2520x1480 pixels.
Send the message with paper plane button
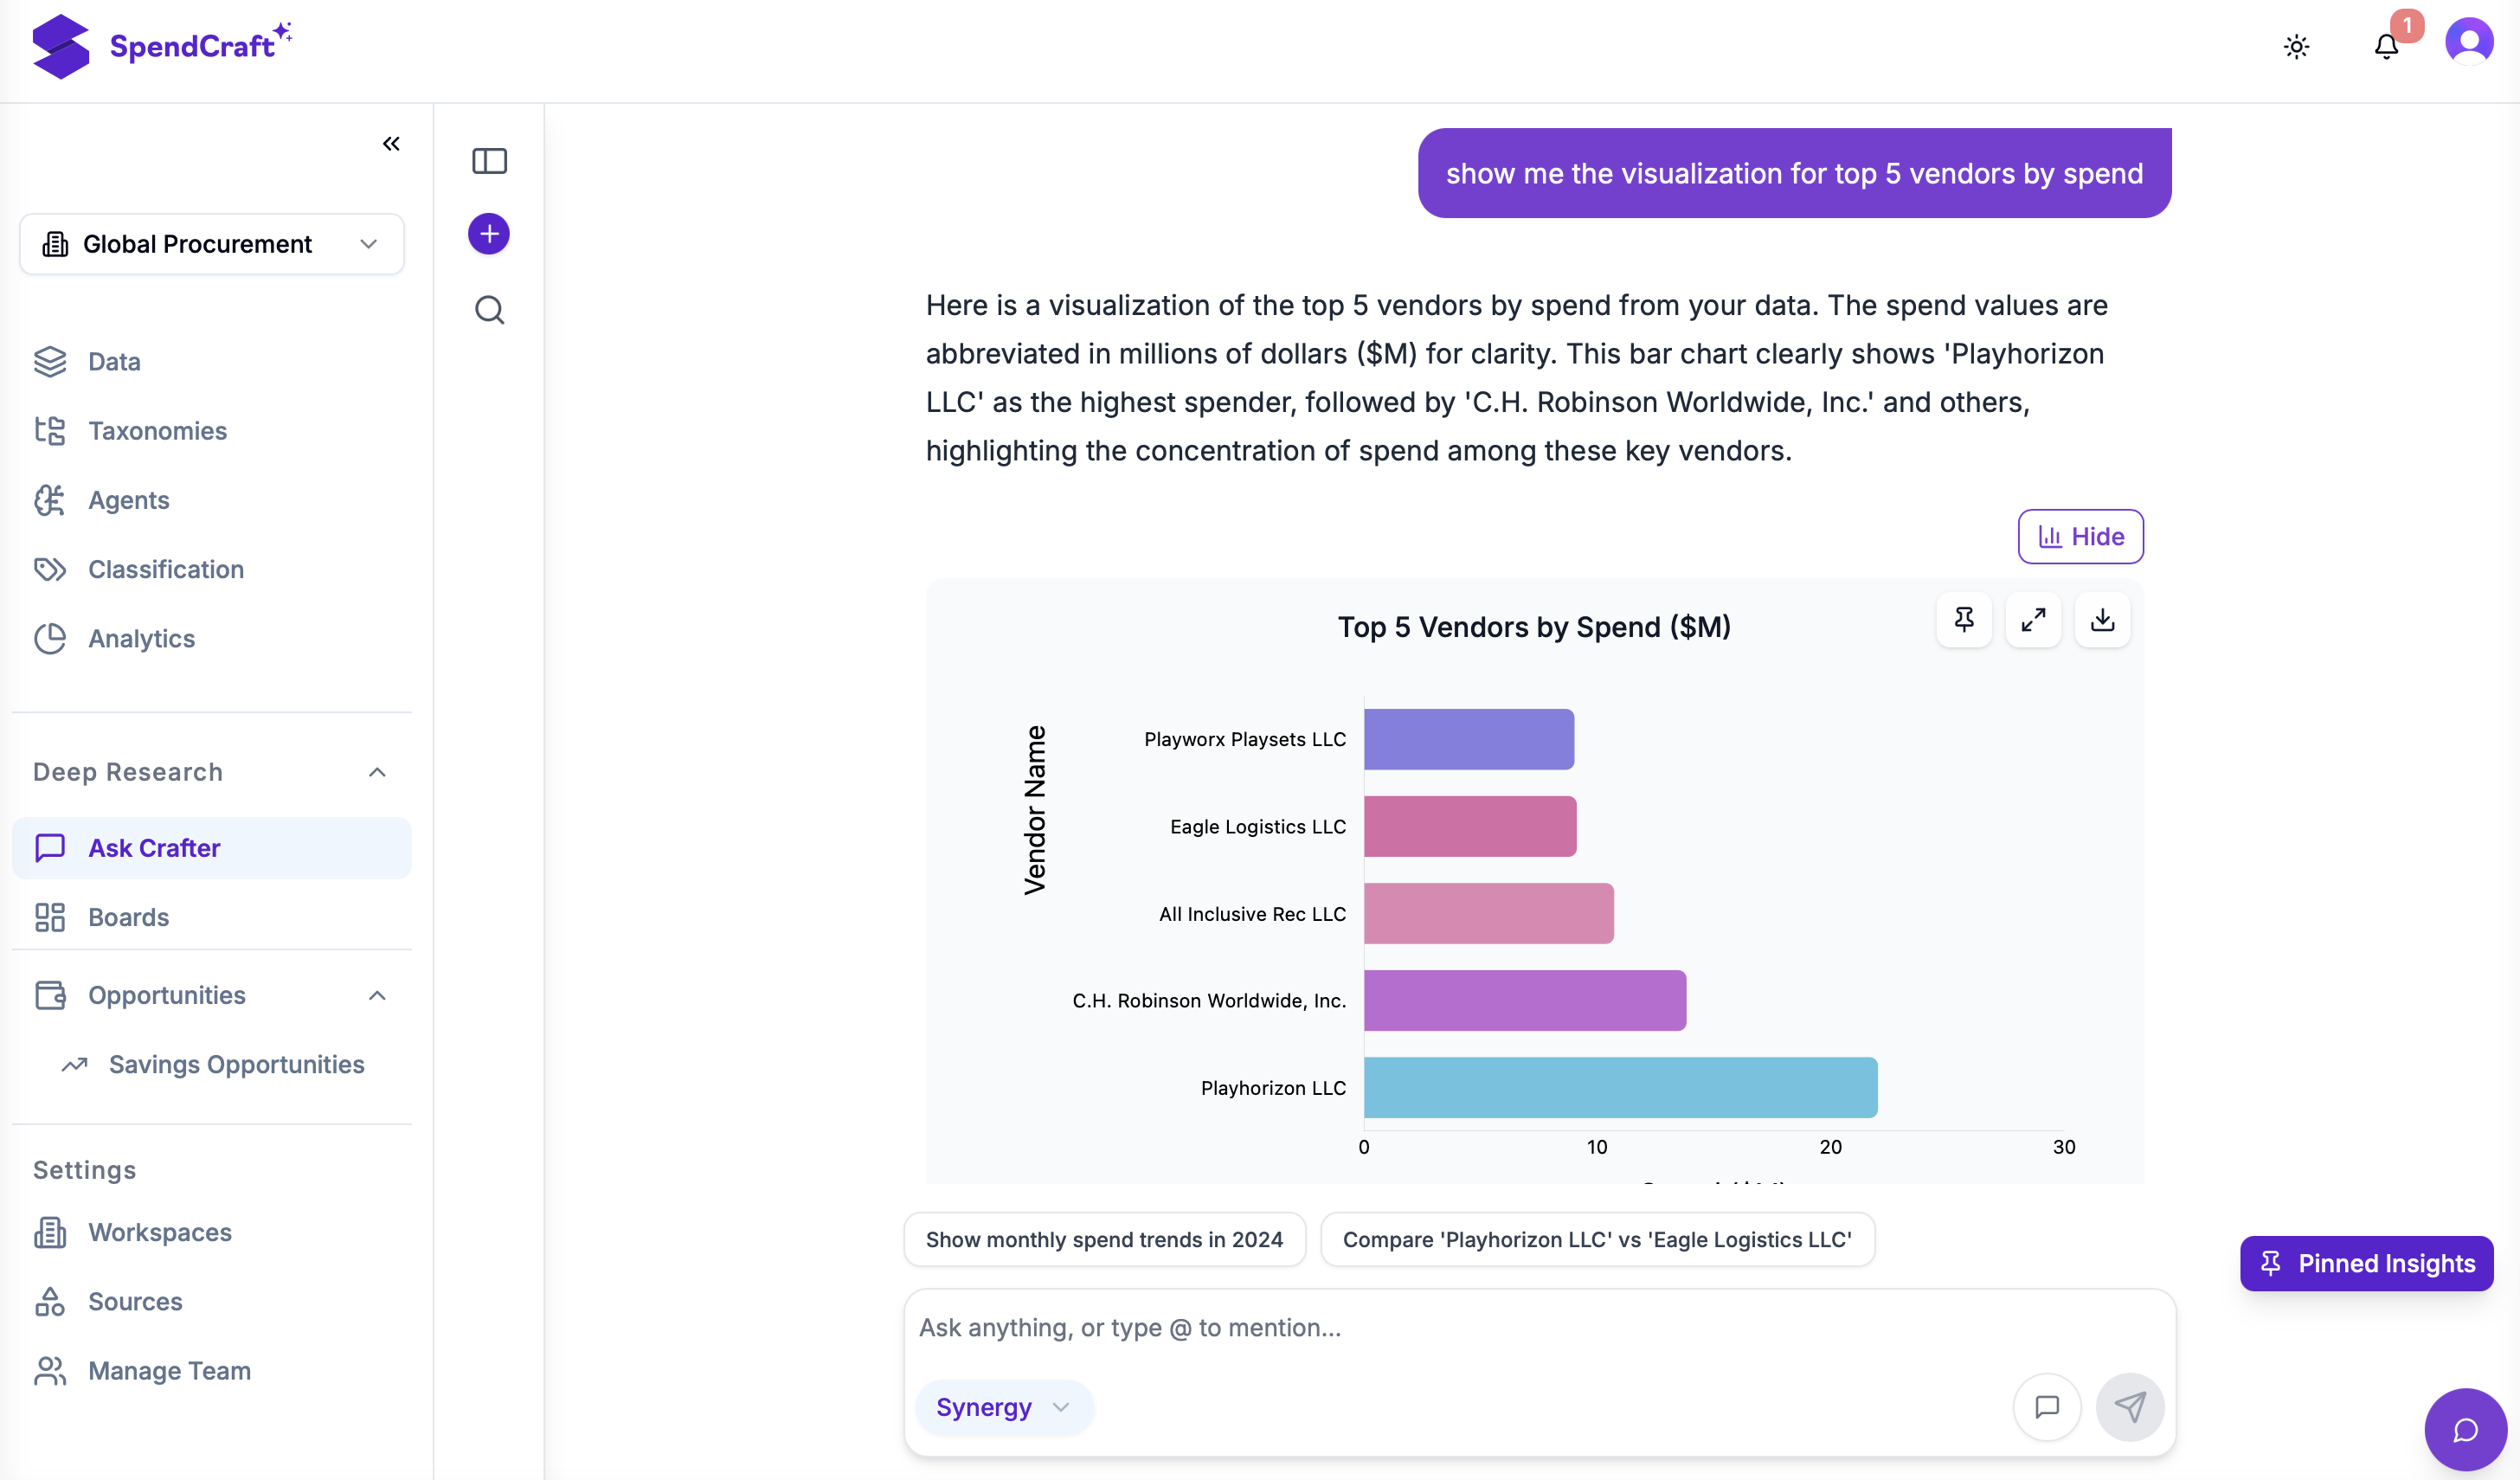(2130, 1407)
